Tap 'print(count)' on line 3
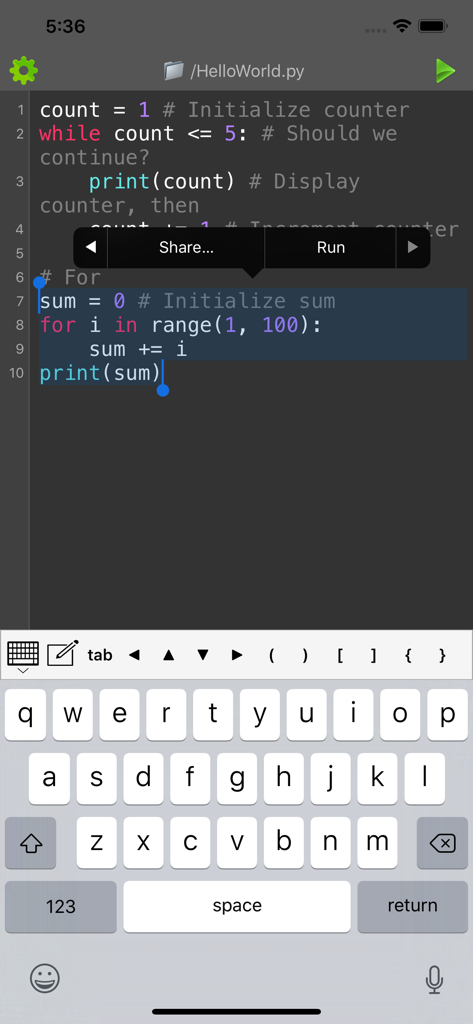 click(161, 182)
